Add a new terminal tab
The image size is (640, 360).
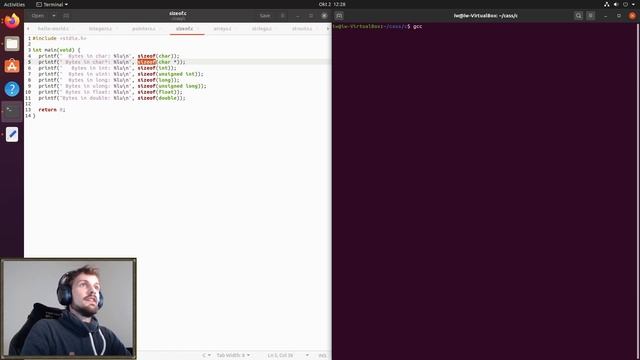tap(339, 16)
